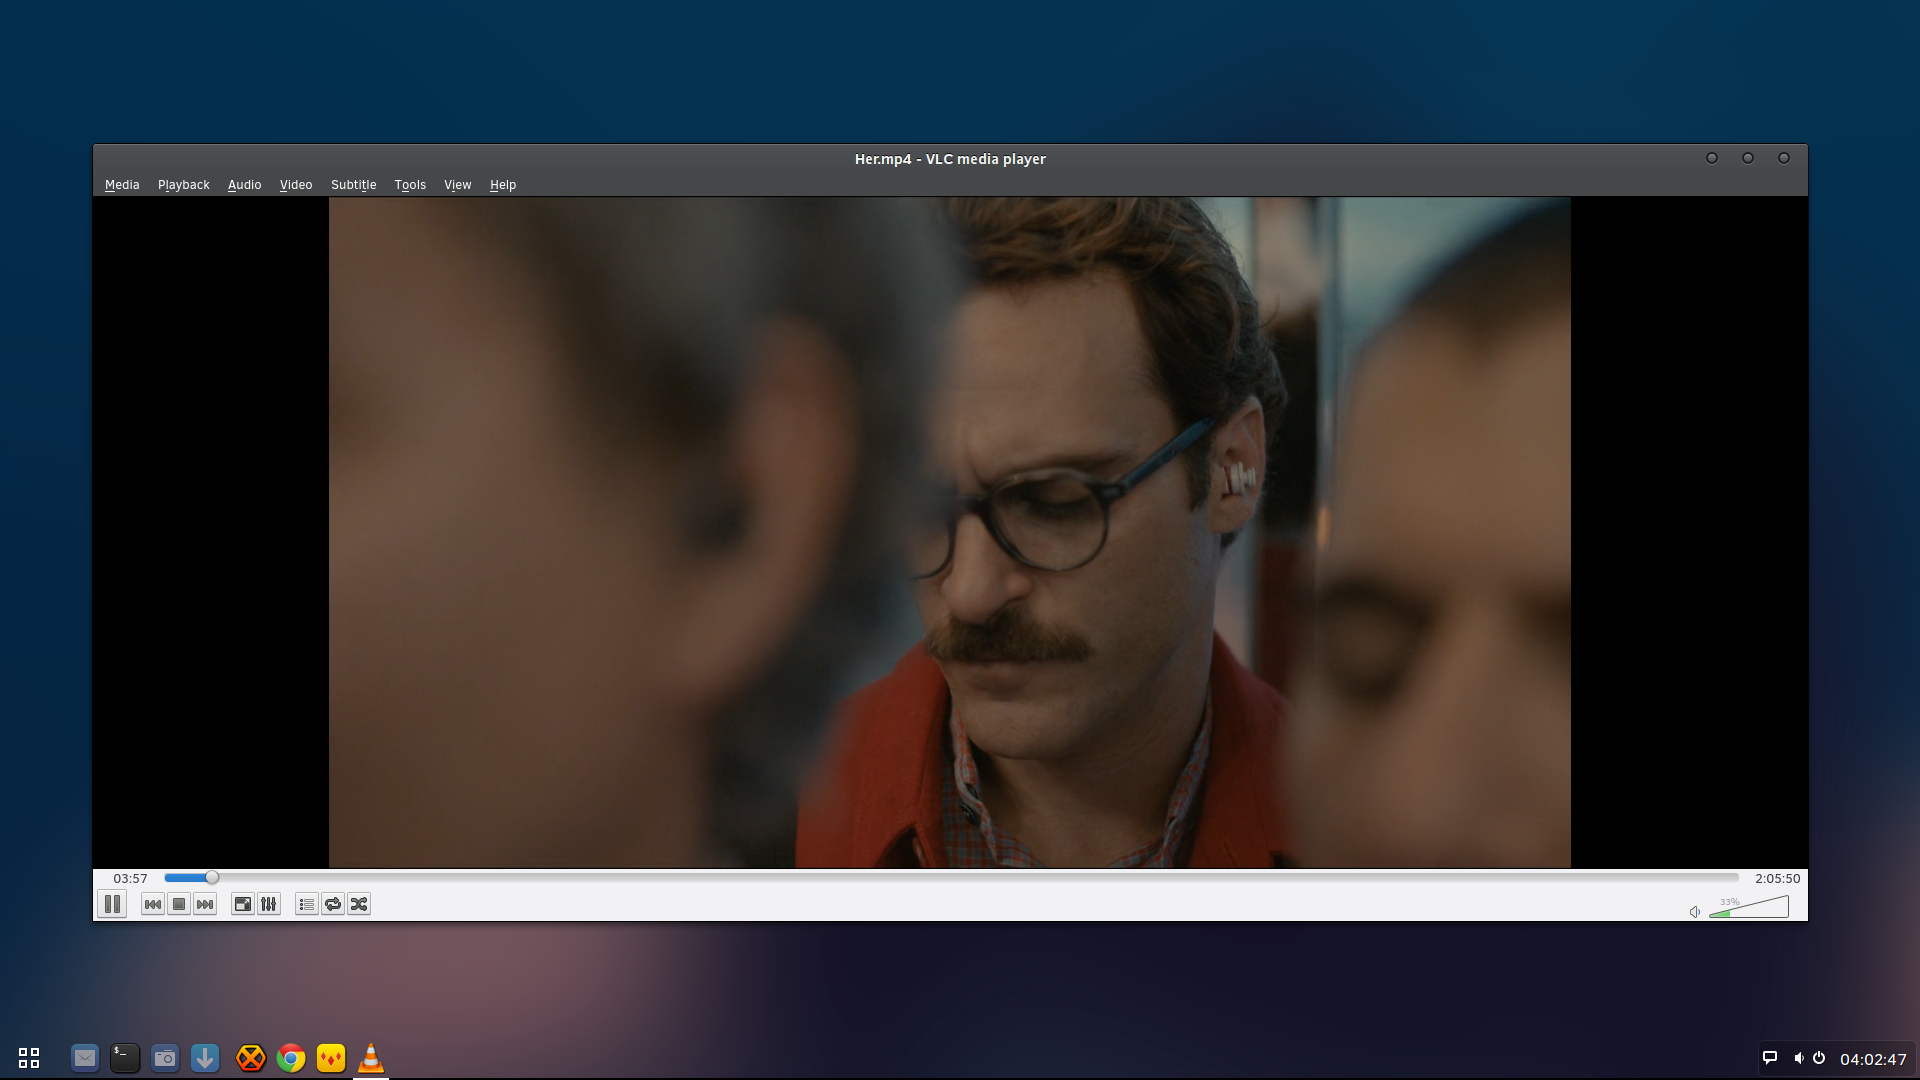Skip to the previous media item
Screen dimensions: 1920x1080
pos(153,904)
